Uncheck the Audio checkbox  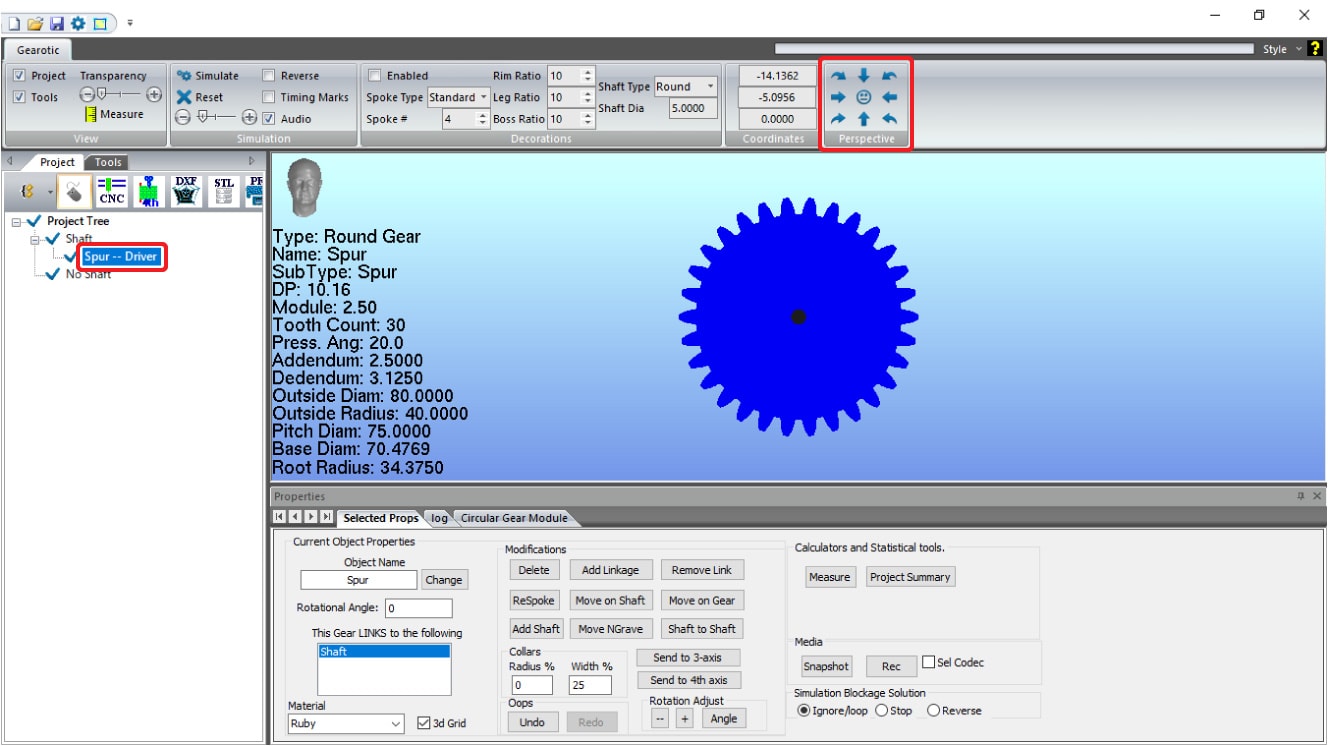point(268,119)
